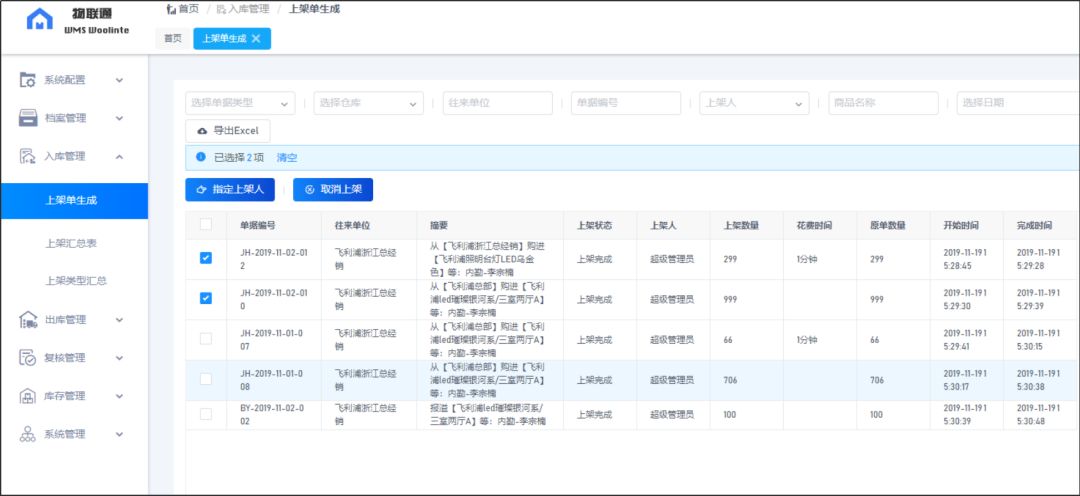This screenshot has height=496, width=1080.
Task: Click the 取消上架 button
Action: [333, 189]
